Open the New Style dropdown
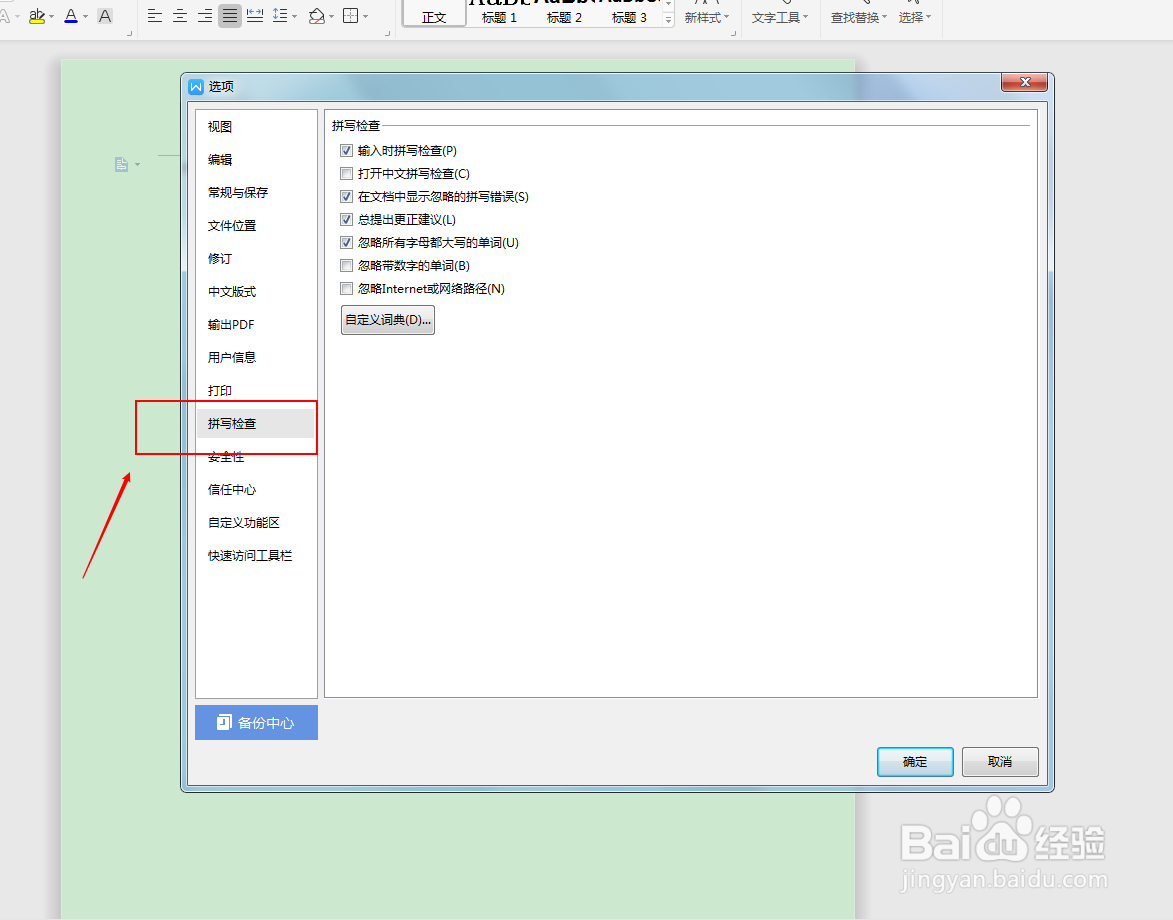 (x=707, y=18)
